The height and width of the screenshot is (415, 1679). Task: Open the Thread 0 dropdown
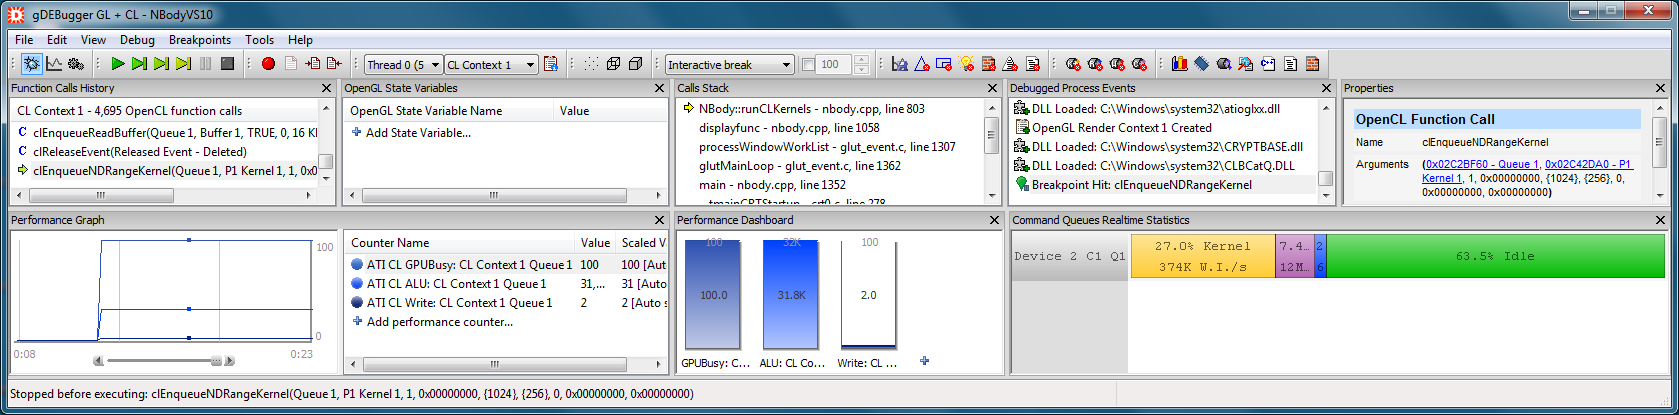click(x=403, y=65)
